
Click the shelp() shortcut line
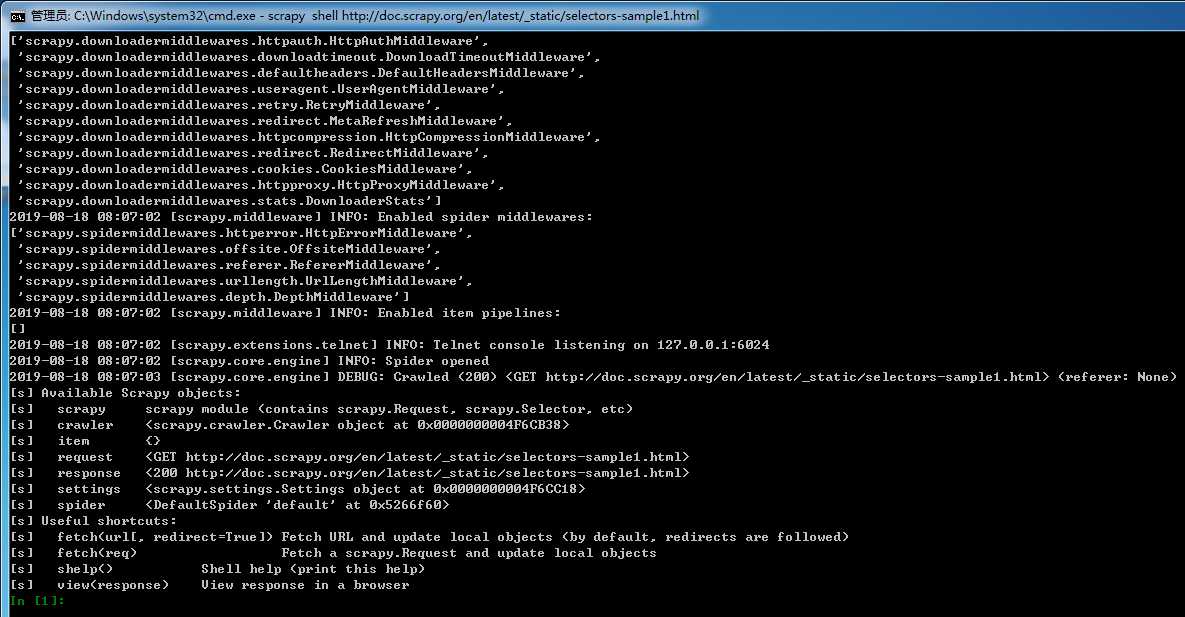218,569
